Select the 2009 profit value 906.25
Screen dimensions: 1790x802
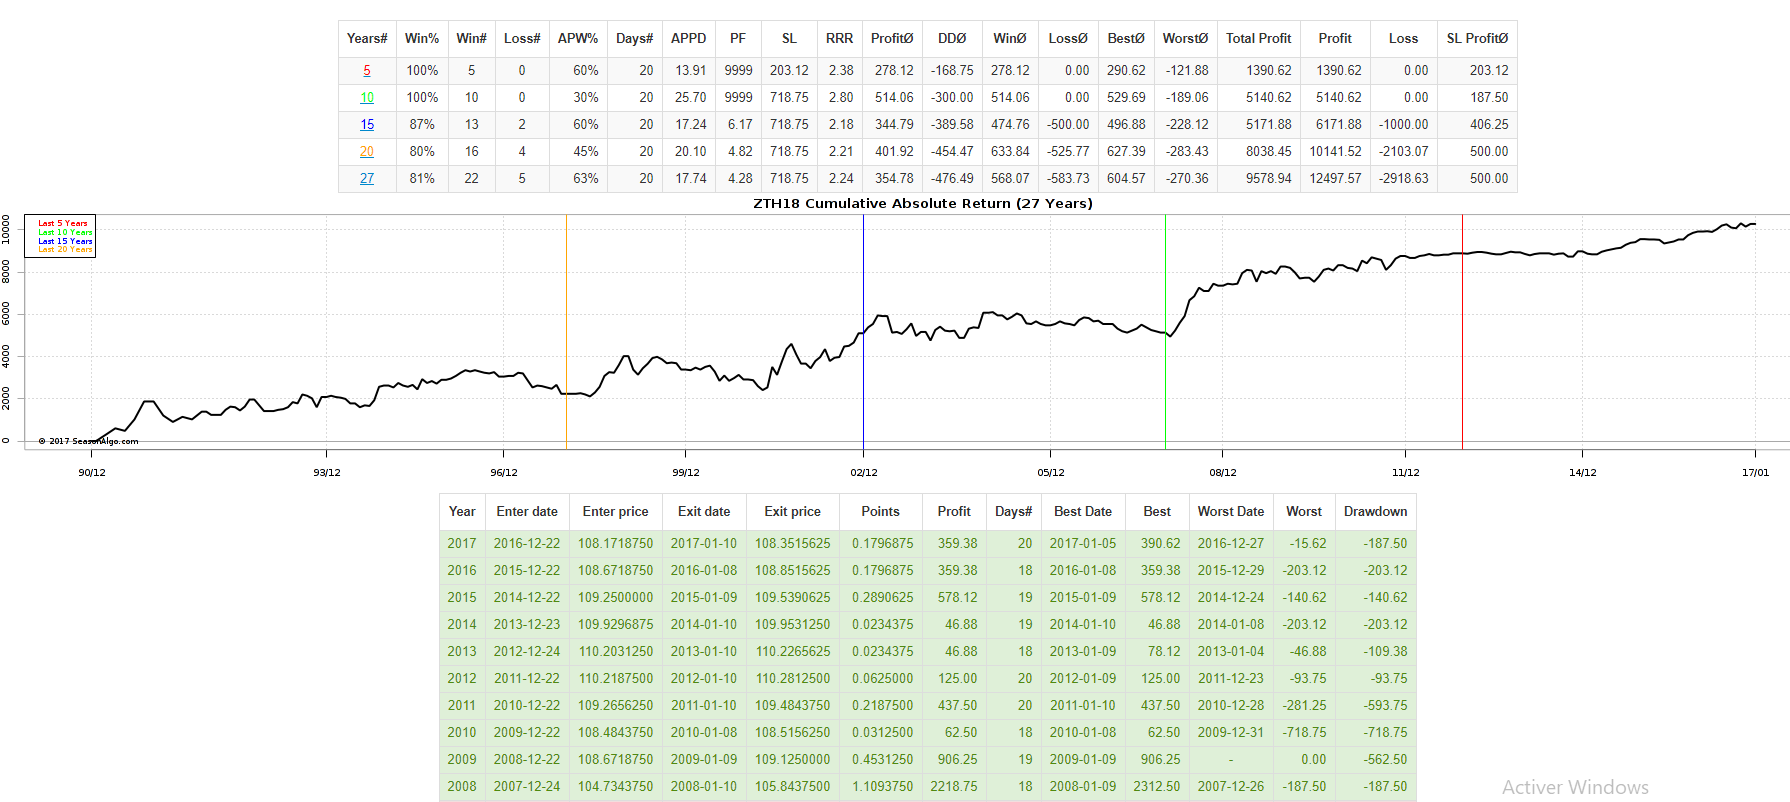pyautogui.click(x=958, y=760)
